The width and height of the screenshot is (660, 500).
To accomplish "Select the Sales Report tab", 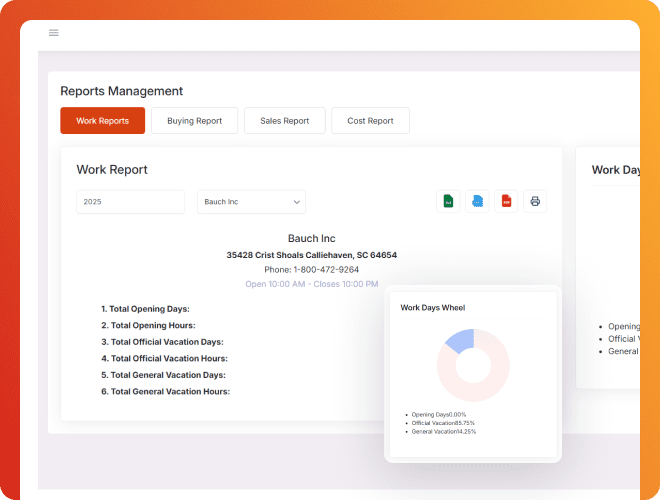I will point(284,121).
